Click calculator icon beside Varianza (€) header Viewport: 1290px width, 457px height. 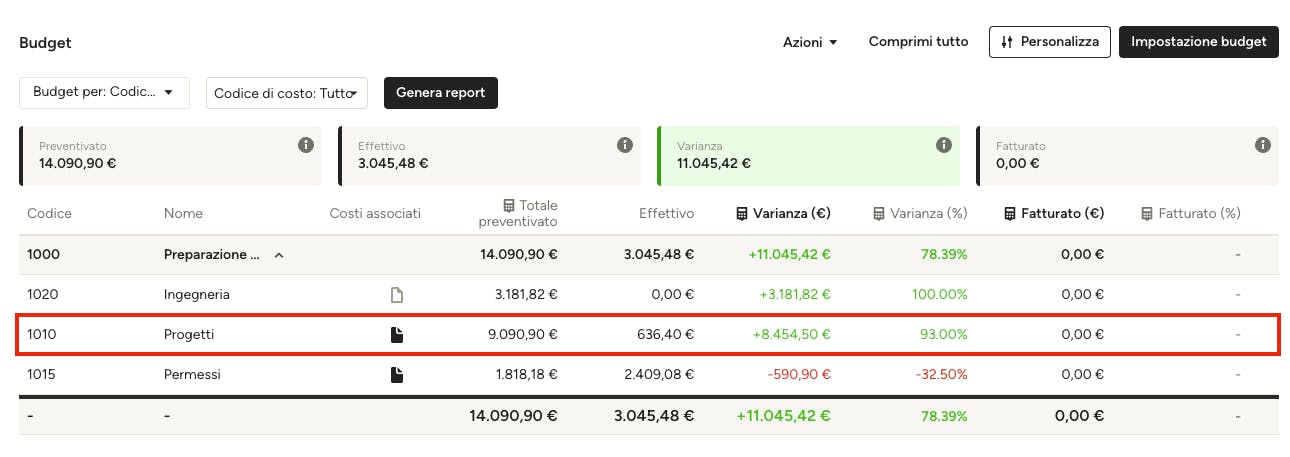[x=742, y=213]
